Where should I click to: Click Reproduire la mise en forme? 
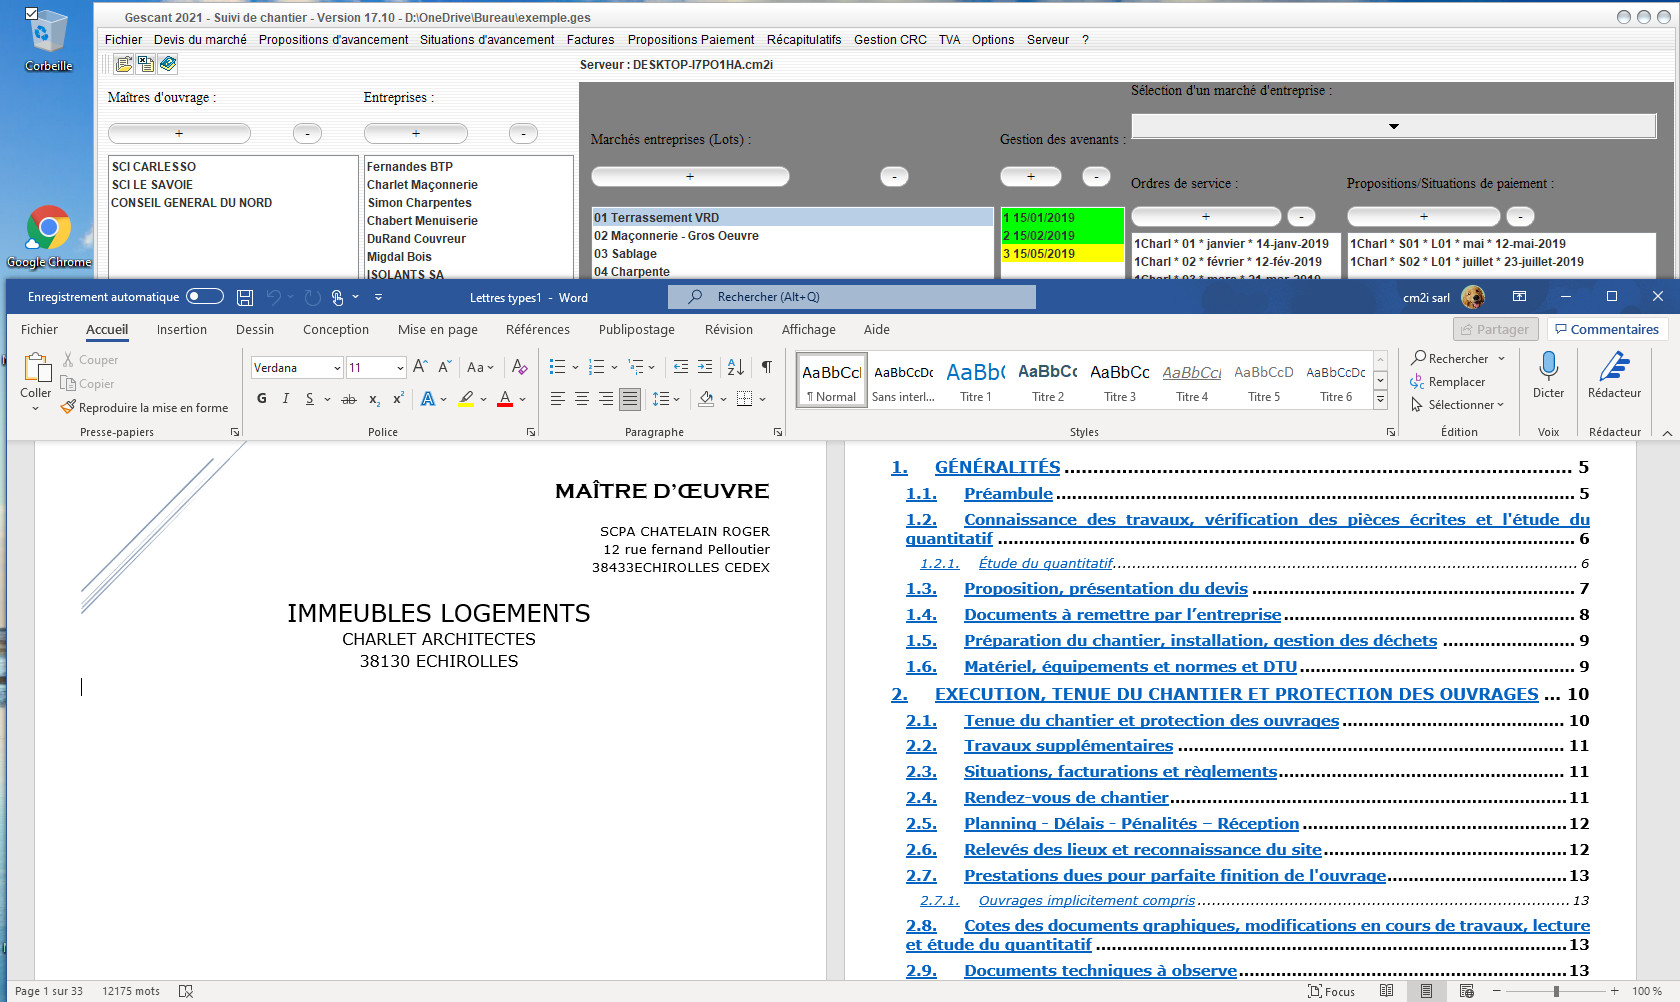(145, 408)
